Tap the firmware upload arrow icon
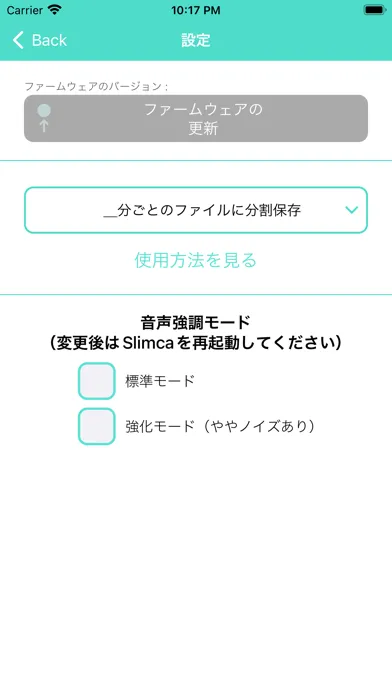This screenshot has height=696, width=392. [44, 126]
